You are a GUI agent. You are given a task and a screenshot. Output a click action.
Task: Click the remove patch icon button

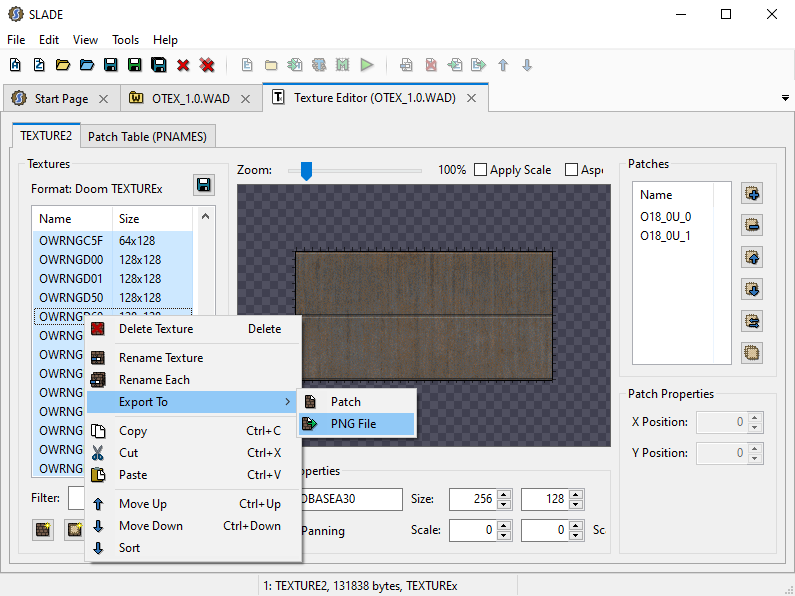(x=752, y=225)
